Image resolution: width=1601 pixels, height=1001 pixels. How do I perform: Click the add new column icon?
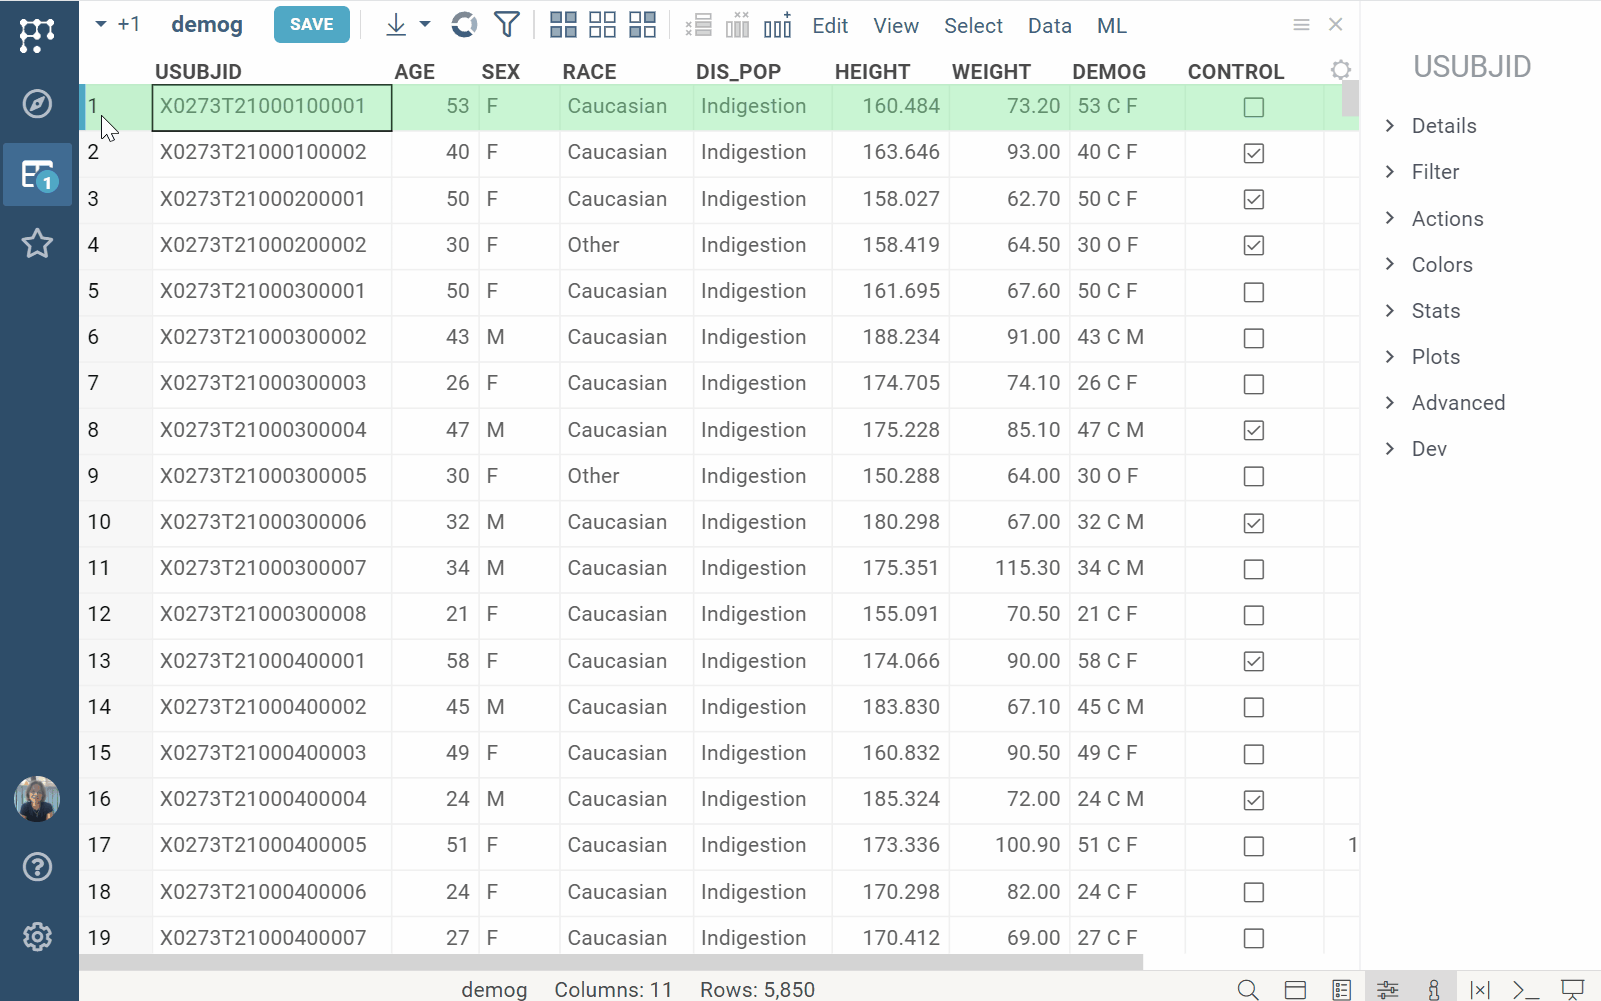(777, 25)
